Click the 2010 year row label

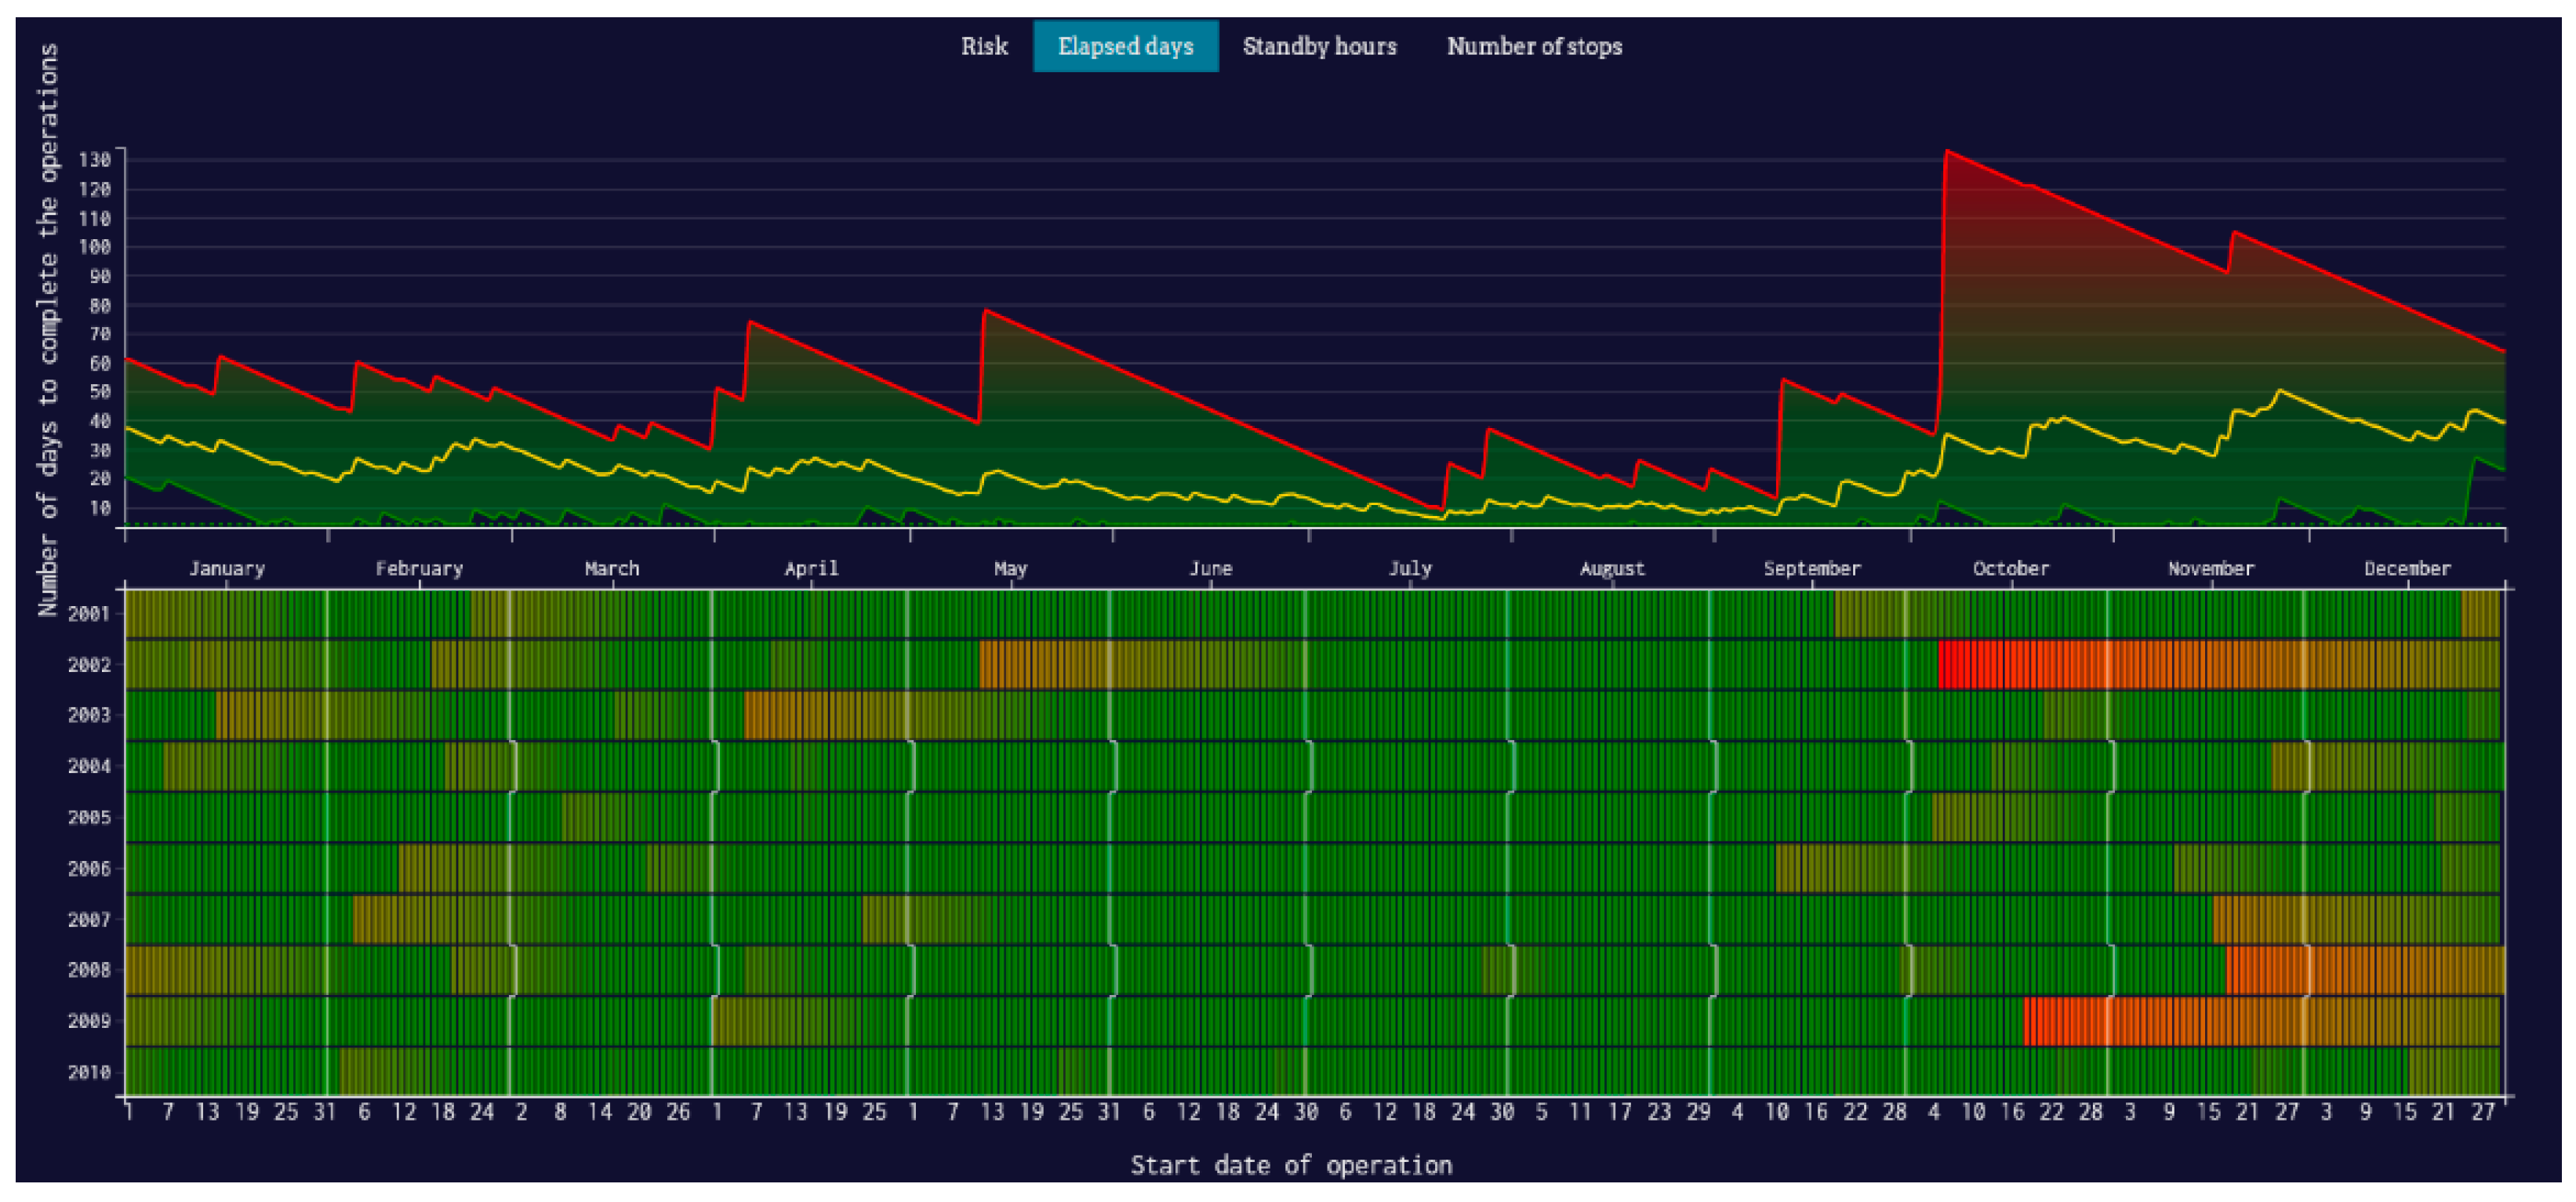point(89,1072)
